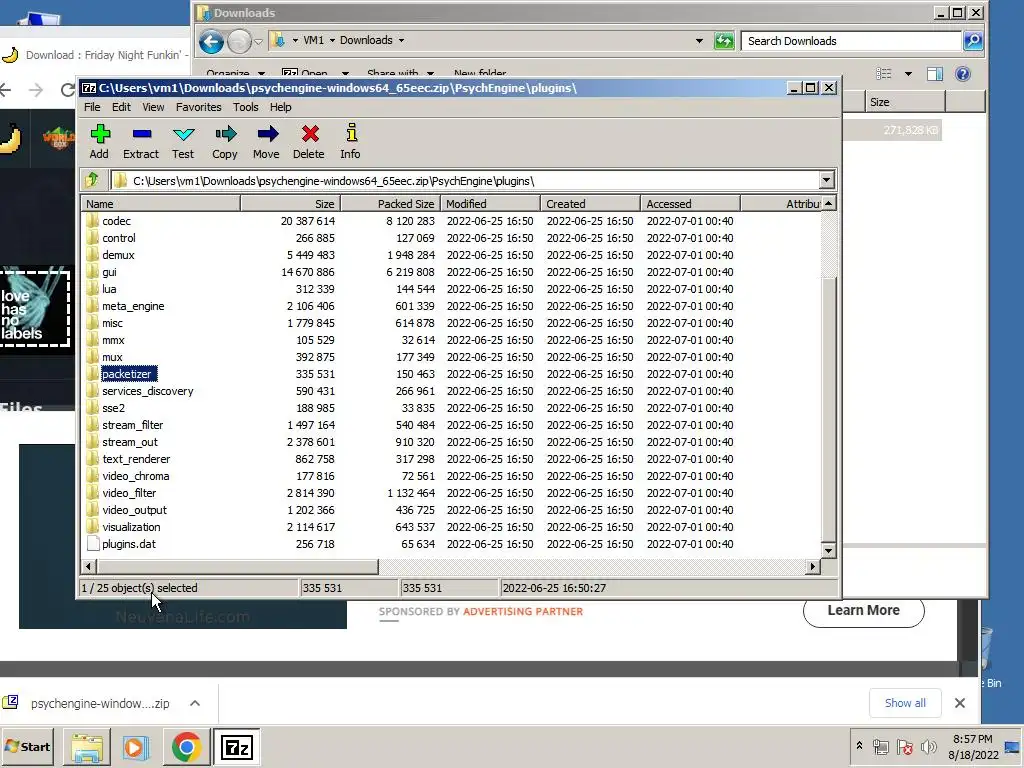This screenshot has width=1024, height=768.
Task: Sort by Size column in Downloads window
Action: pos(906,102)
